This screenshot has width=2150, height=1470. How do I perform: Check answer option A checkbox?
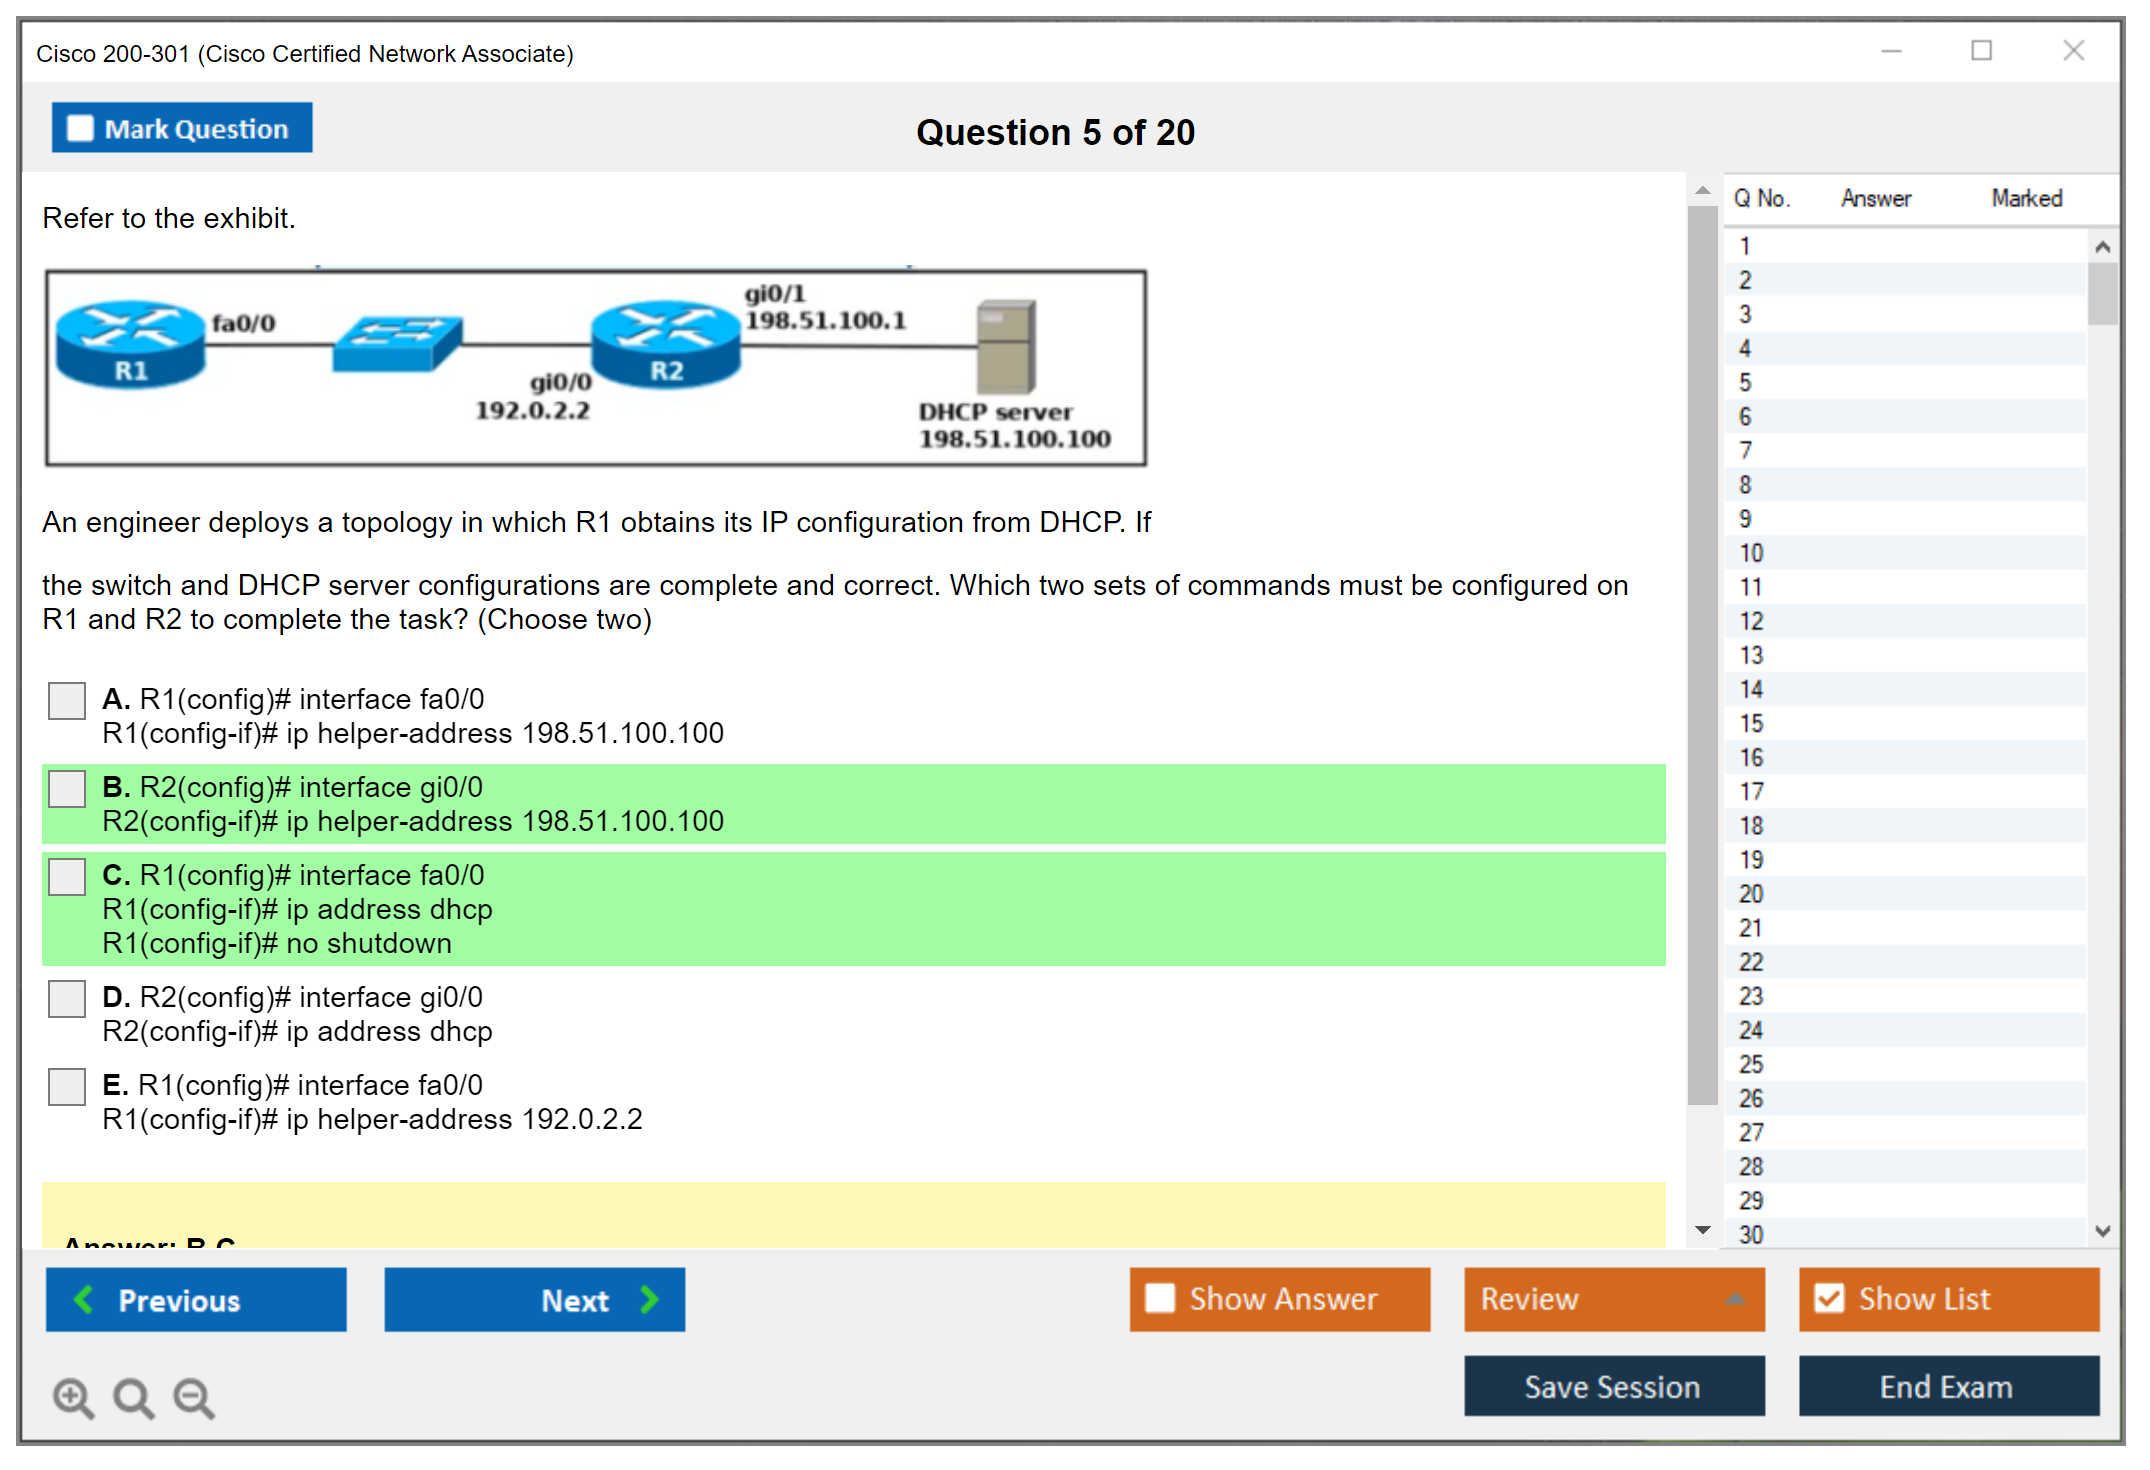pyautogui.click(x=67, y=701)
